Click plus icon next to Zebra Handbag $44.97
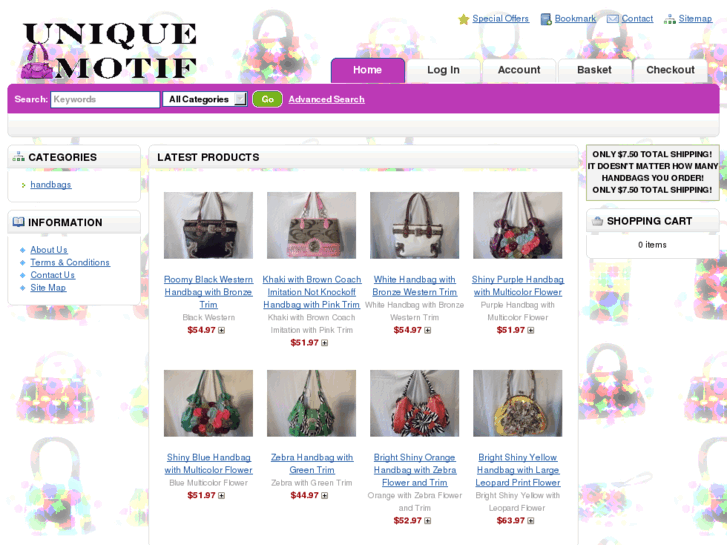This screenshot has height=545, width=727. coord(325,495)
